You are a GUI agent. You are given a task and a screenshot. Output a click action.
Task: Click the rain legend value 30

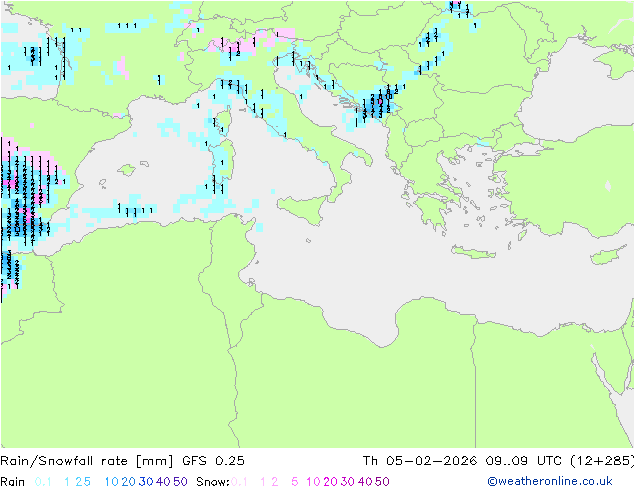[146, 482]
